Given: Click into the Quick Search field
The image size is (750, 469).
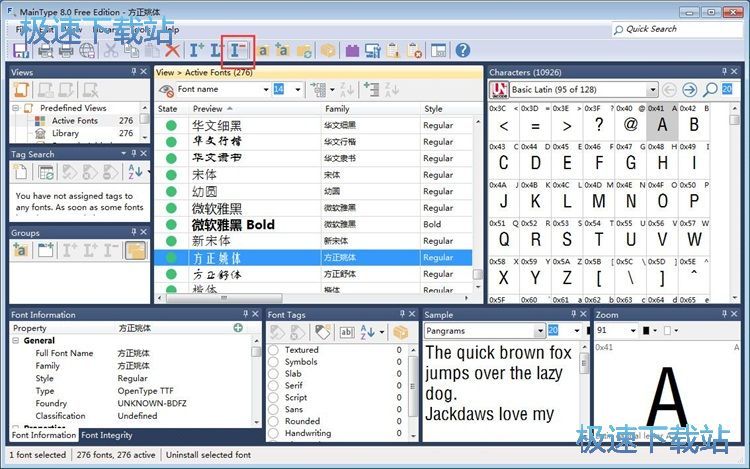Looking at the screenshot, I should [x=677, y=29].
